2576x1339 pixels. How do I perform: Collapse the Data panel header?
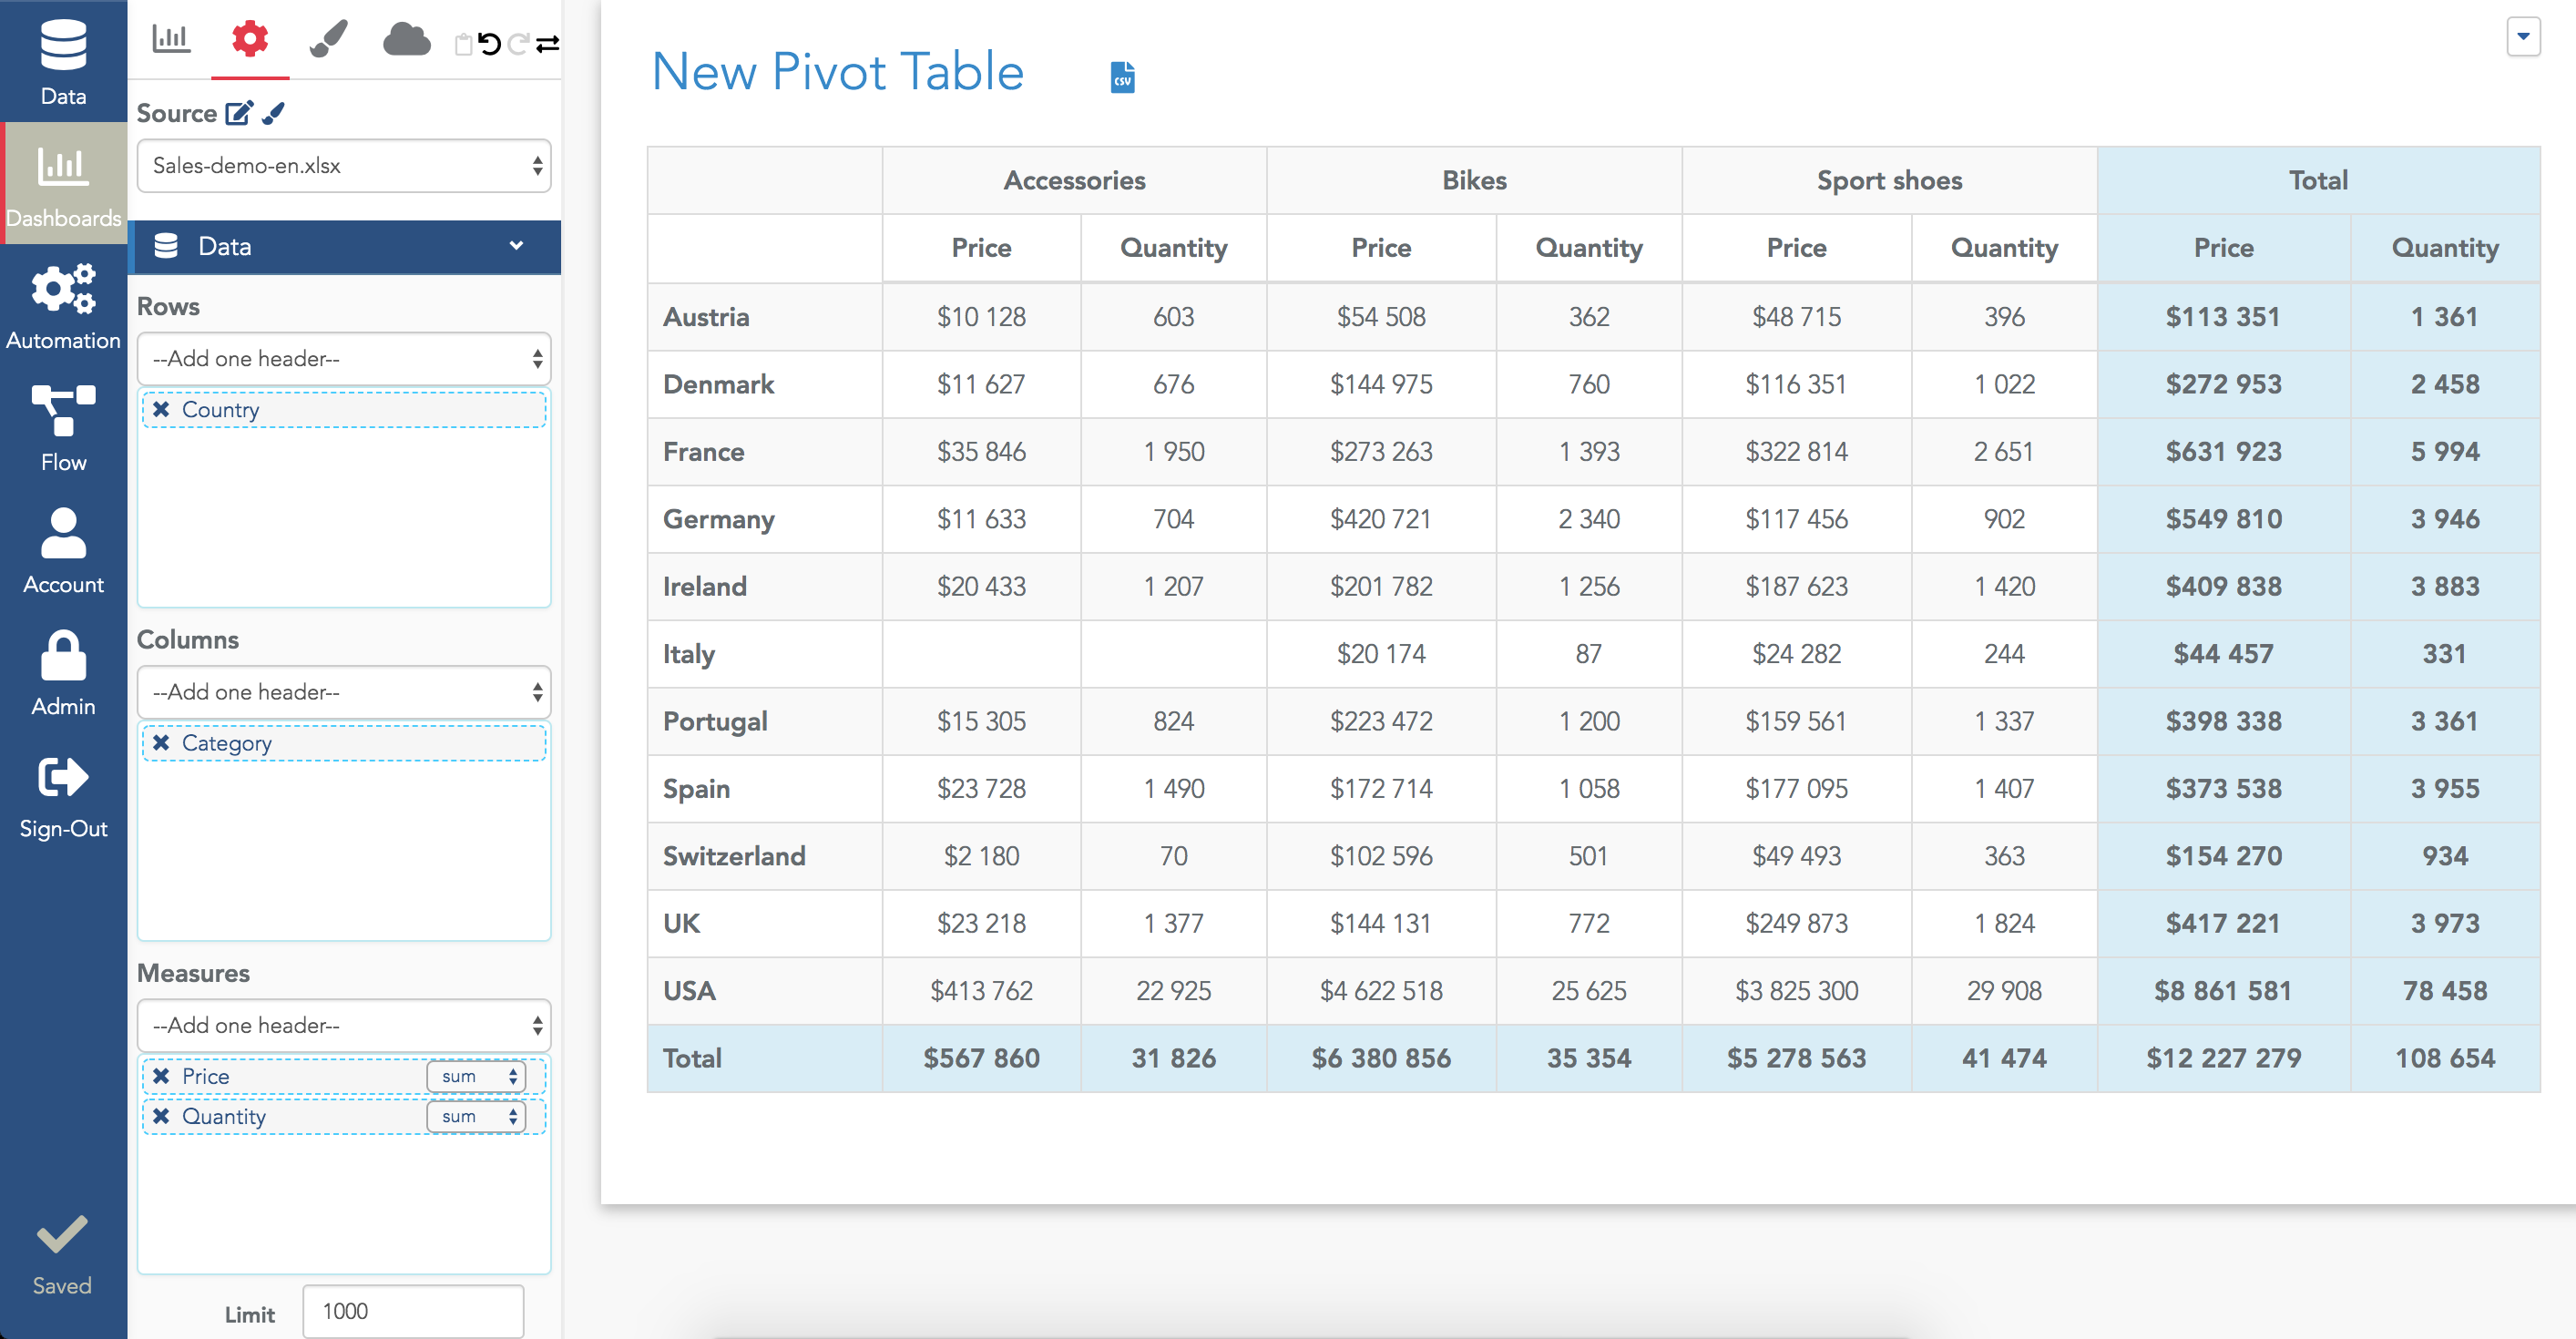pos(344,247)
